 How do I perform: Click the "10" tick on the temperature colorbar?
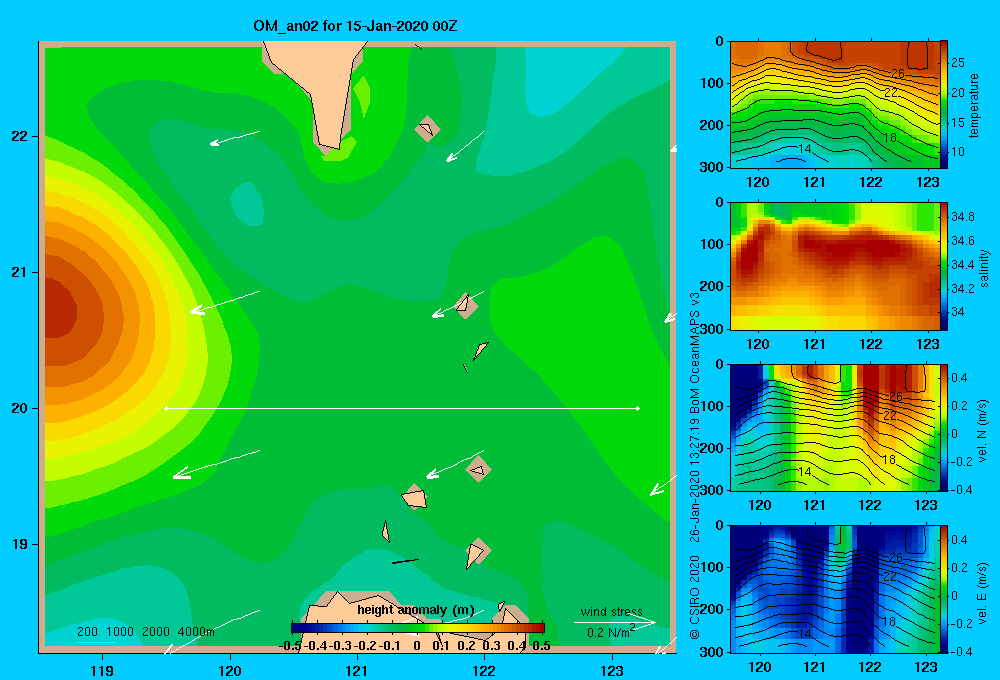click(958, 152)
